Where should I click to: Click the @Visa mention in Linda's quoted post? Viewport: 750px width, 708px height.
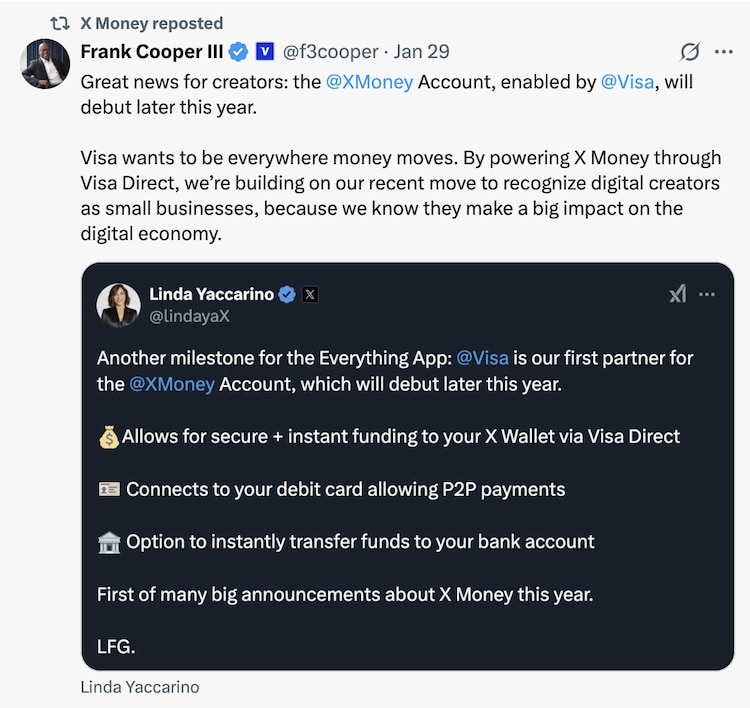coord(482,358)
